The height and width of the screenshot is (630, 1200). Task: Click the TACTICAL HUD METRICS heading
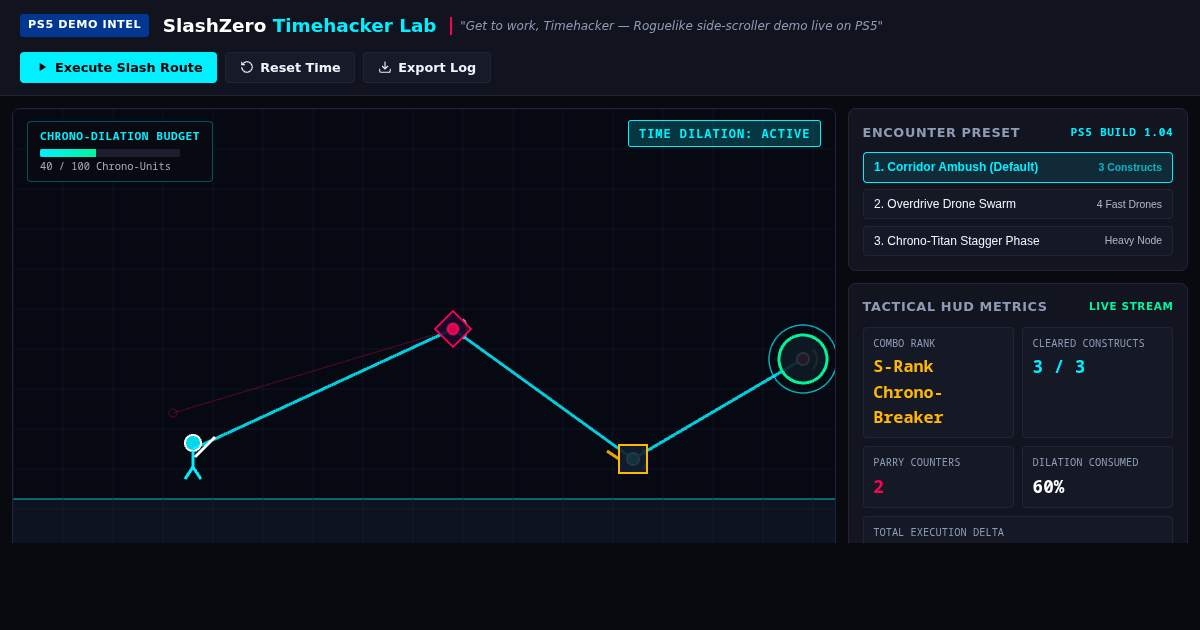(x=955, y=306)
